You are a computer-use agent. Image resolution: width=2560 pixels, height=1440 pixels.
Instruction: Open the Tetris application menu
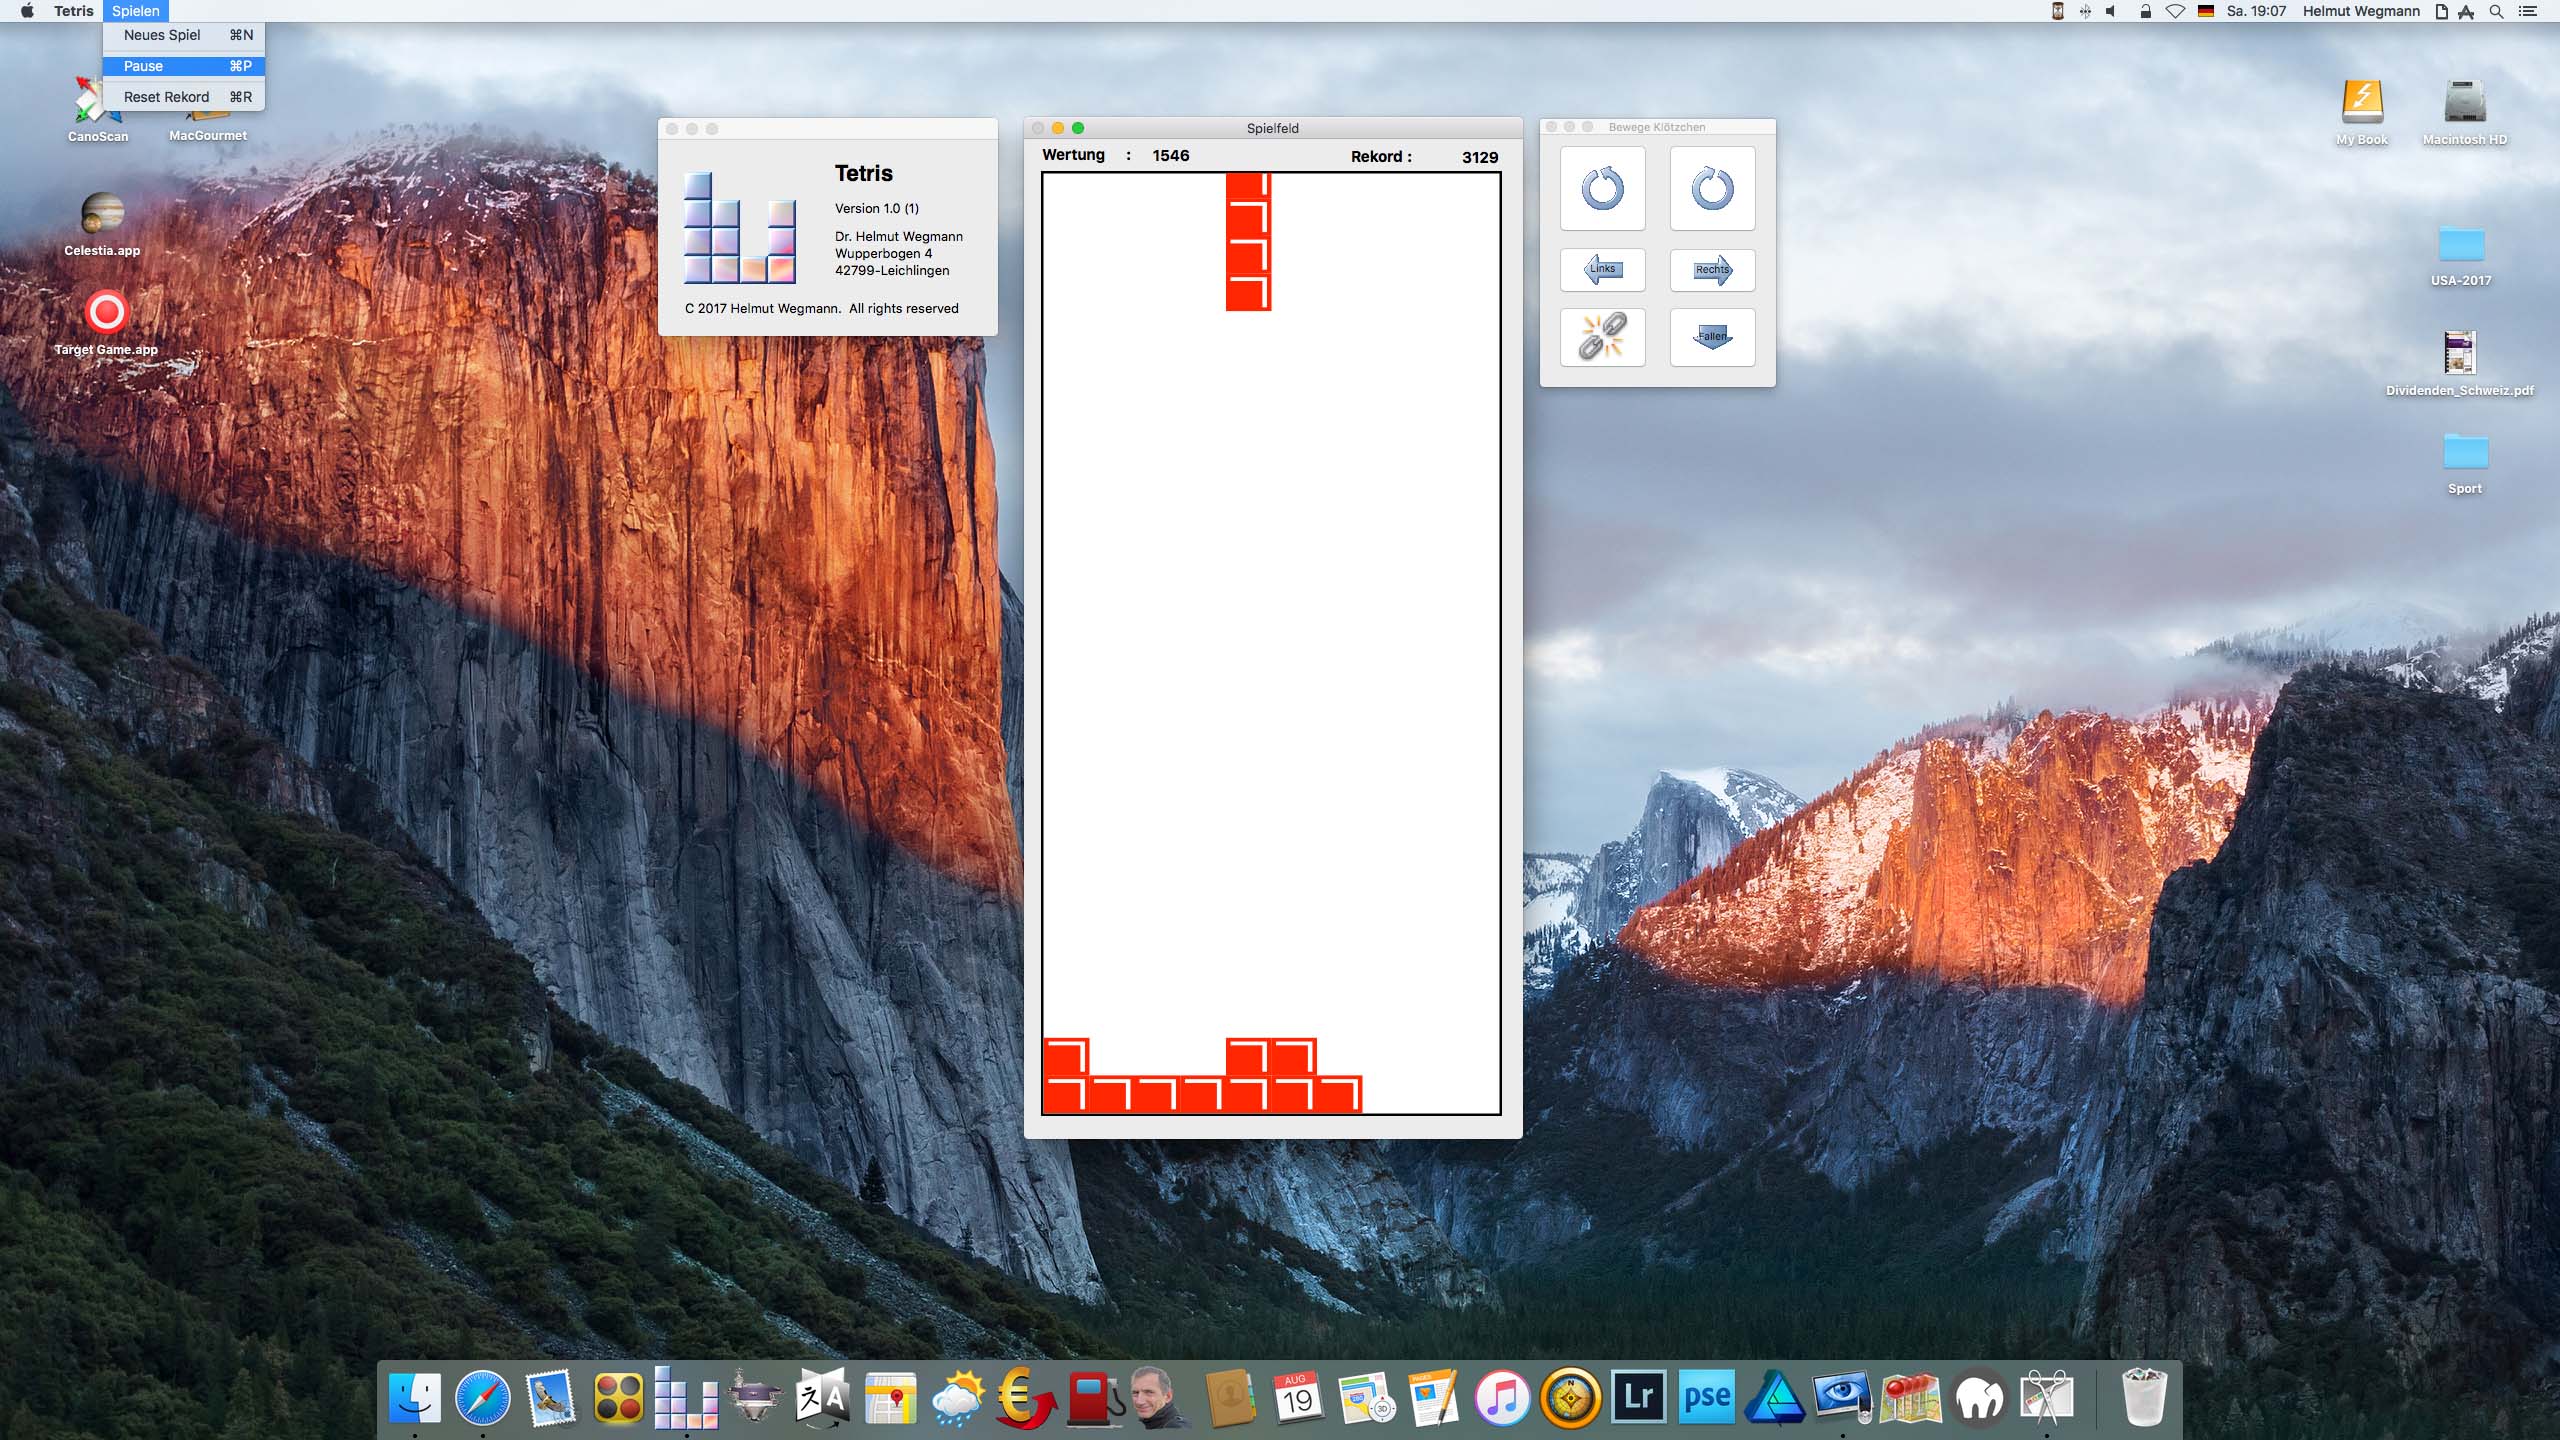pos(74,11)
